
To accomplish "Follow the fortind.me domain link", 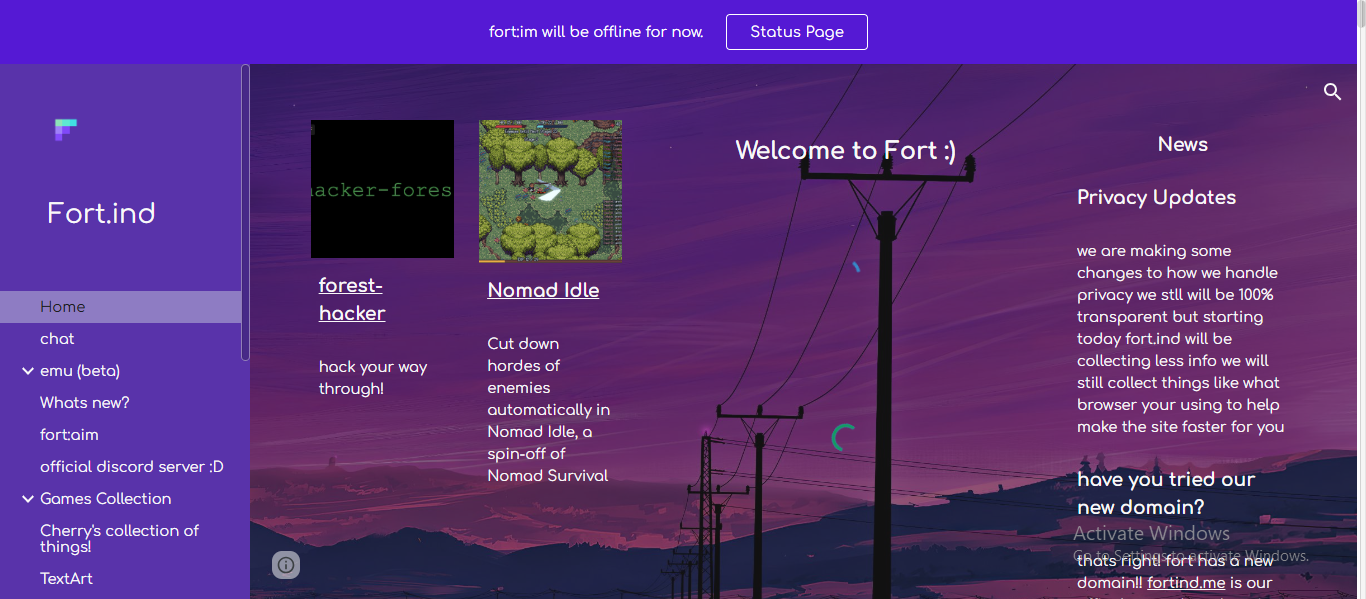I will (x=1186, y=583).
